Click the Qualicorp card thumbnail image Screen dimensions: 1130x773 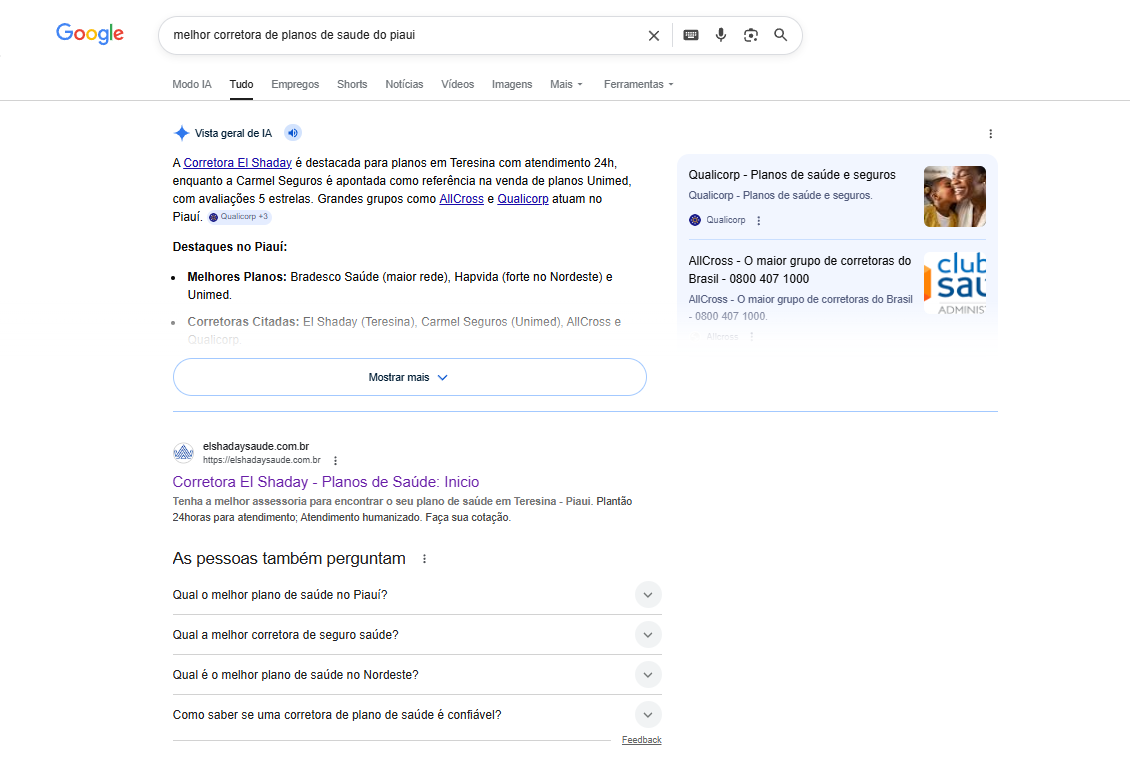pyautogui.click(x=954, y=196)
